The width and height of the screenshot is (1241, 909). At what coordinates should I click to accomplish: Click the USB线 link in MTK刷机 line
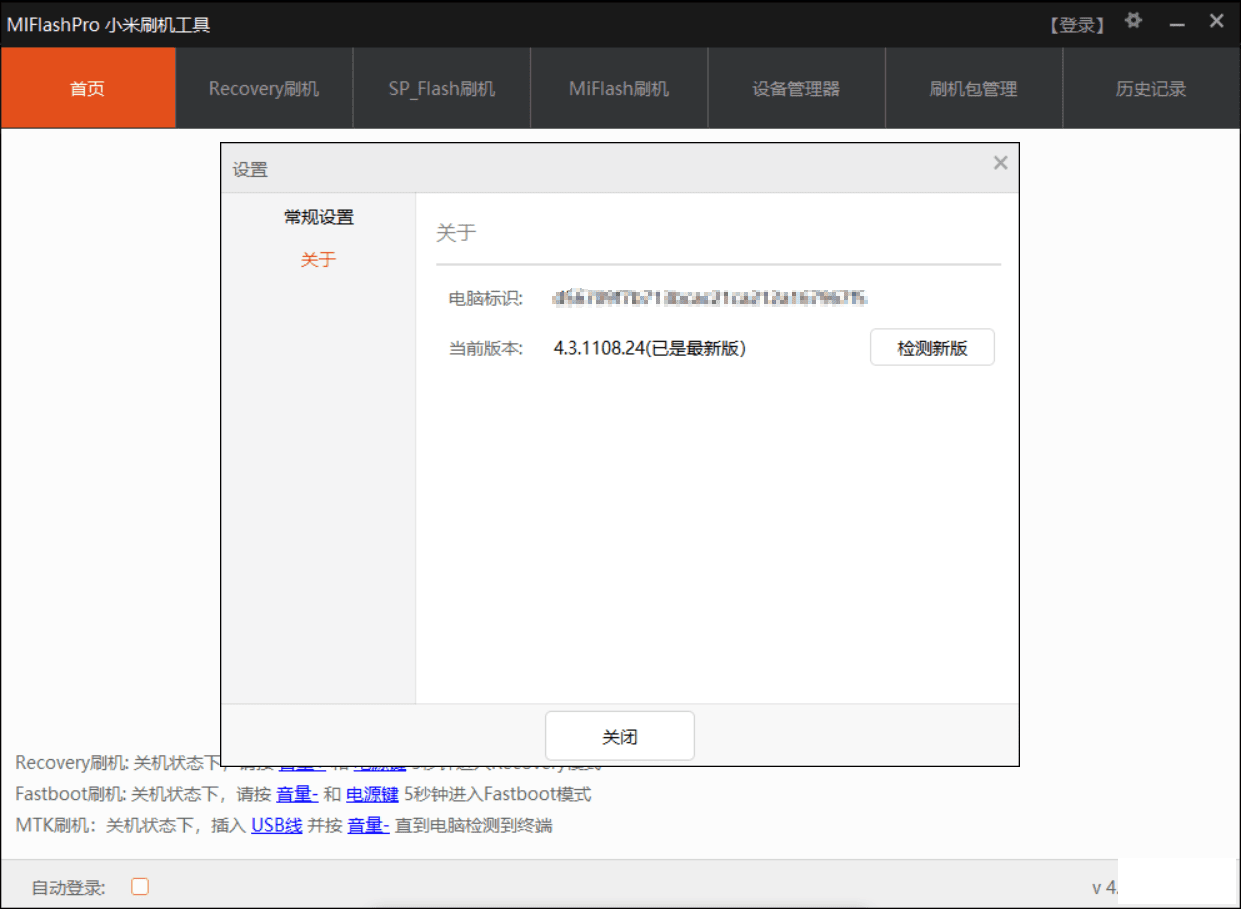point(277,826)
